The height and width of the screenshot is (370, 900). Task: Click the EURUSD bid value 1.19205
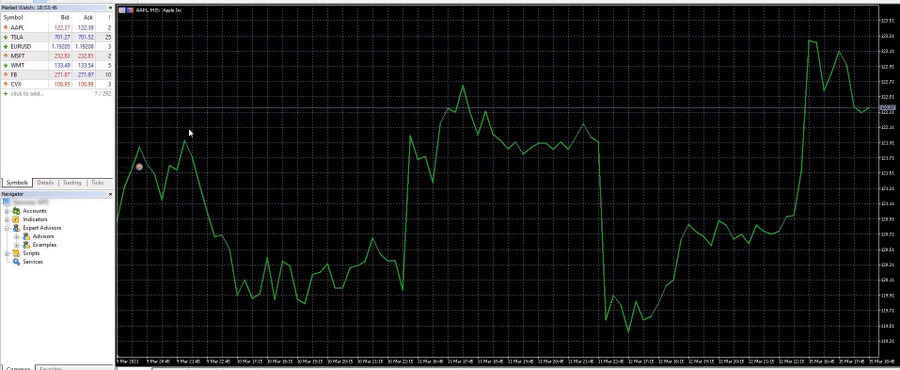click(61, 46)
